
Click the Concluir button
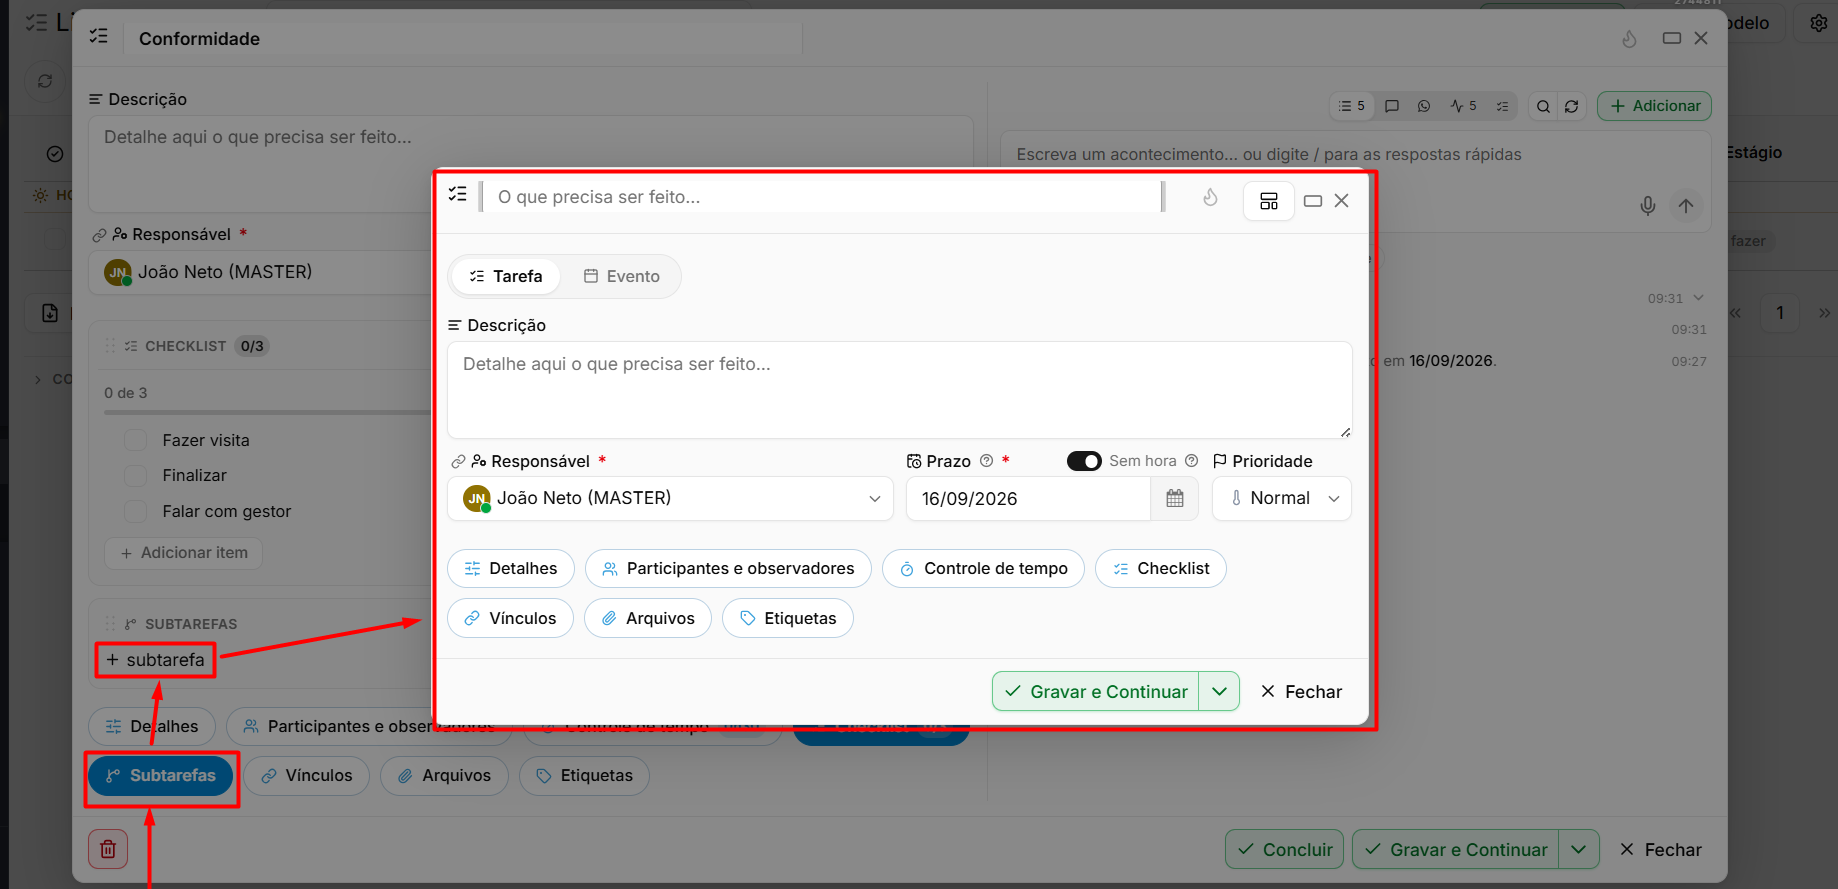[x=1285, y=850]
